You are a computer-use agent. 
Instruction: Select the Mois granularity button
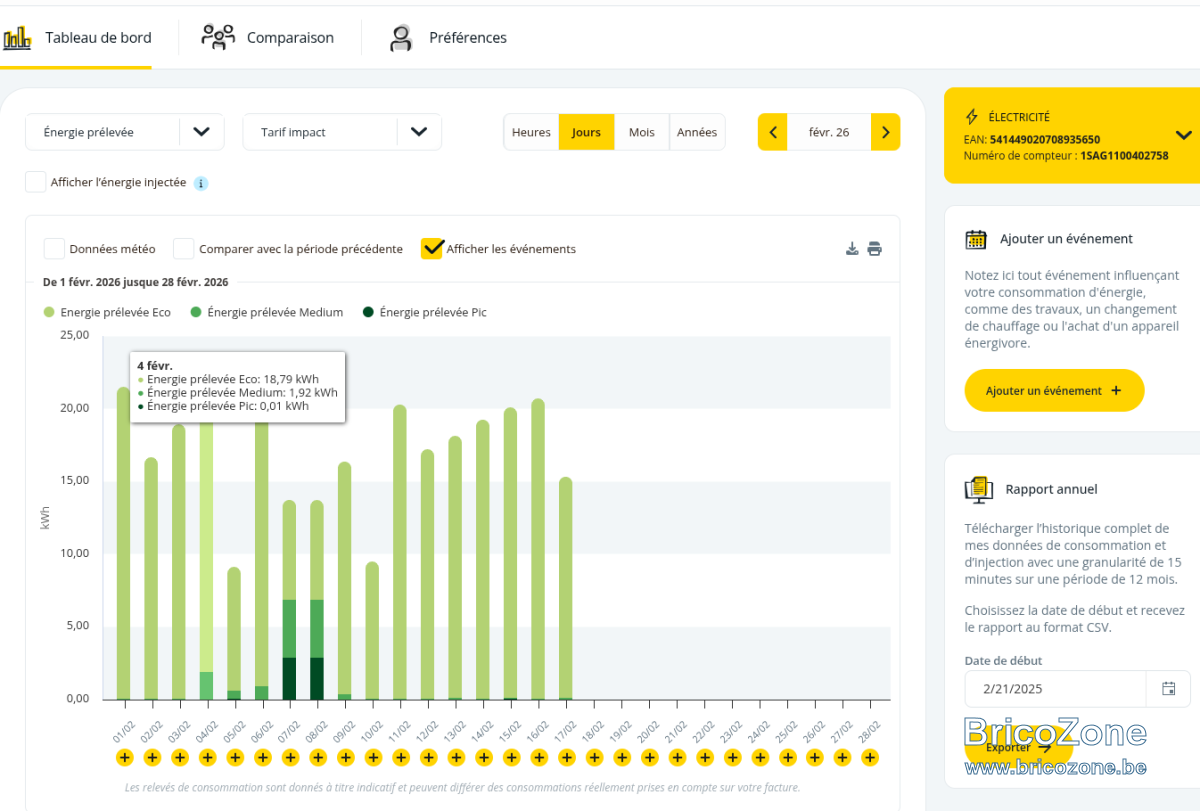tap(642, 132)
